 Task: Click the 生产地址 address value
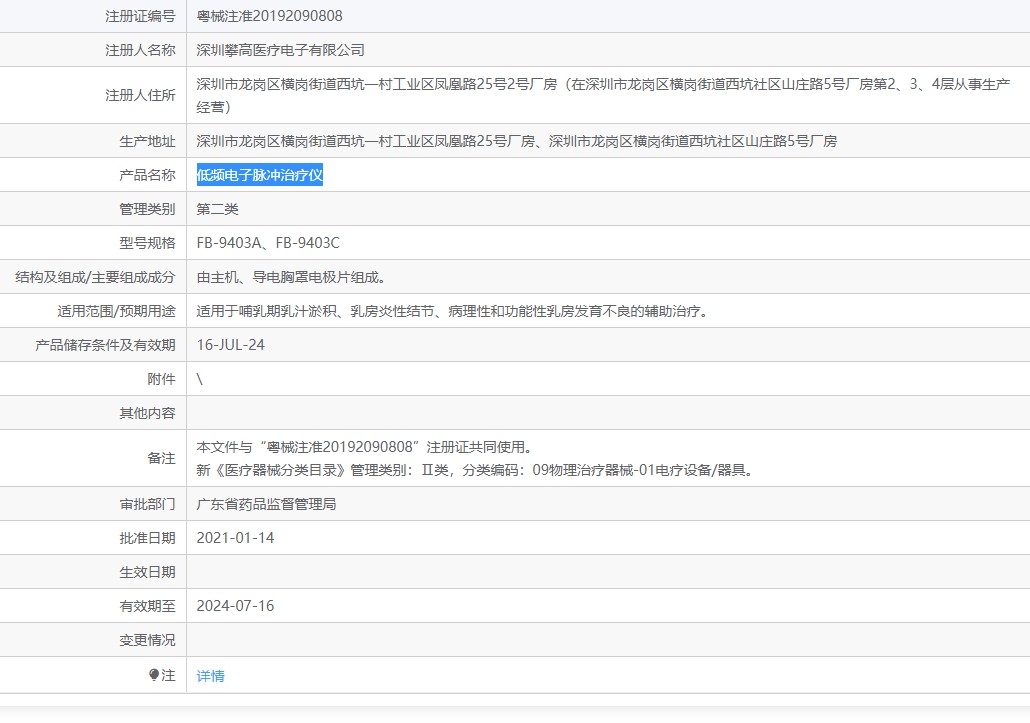click(x=516, y=141)
